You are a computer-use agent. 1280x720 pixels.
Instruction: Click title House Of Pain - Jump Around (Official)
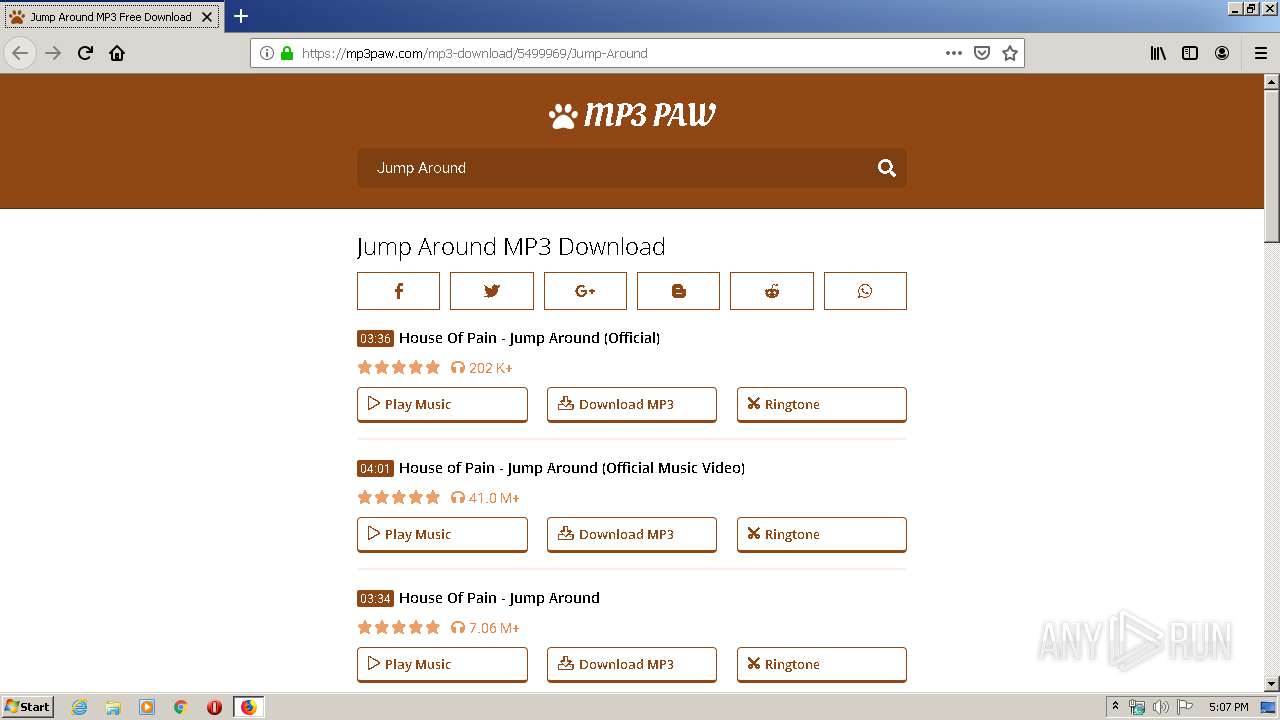[x=529, y=338]
